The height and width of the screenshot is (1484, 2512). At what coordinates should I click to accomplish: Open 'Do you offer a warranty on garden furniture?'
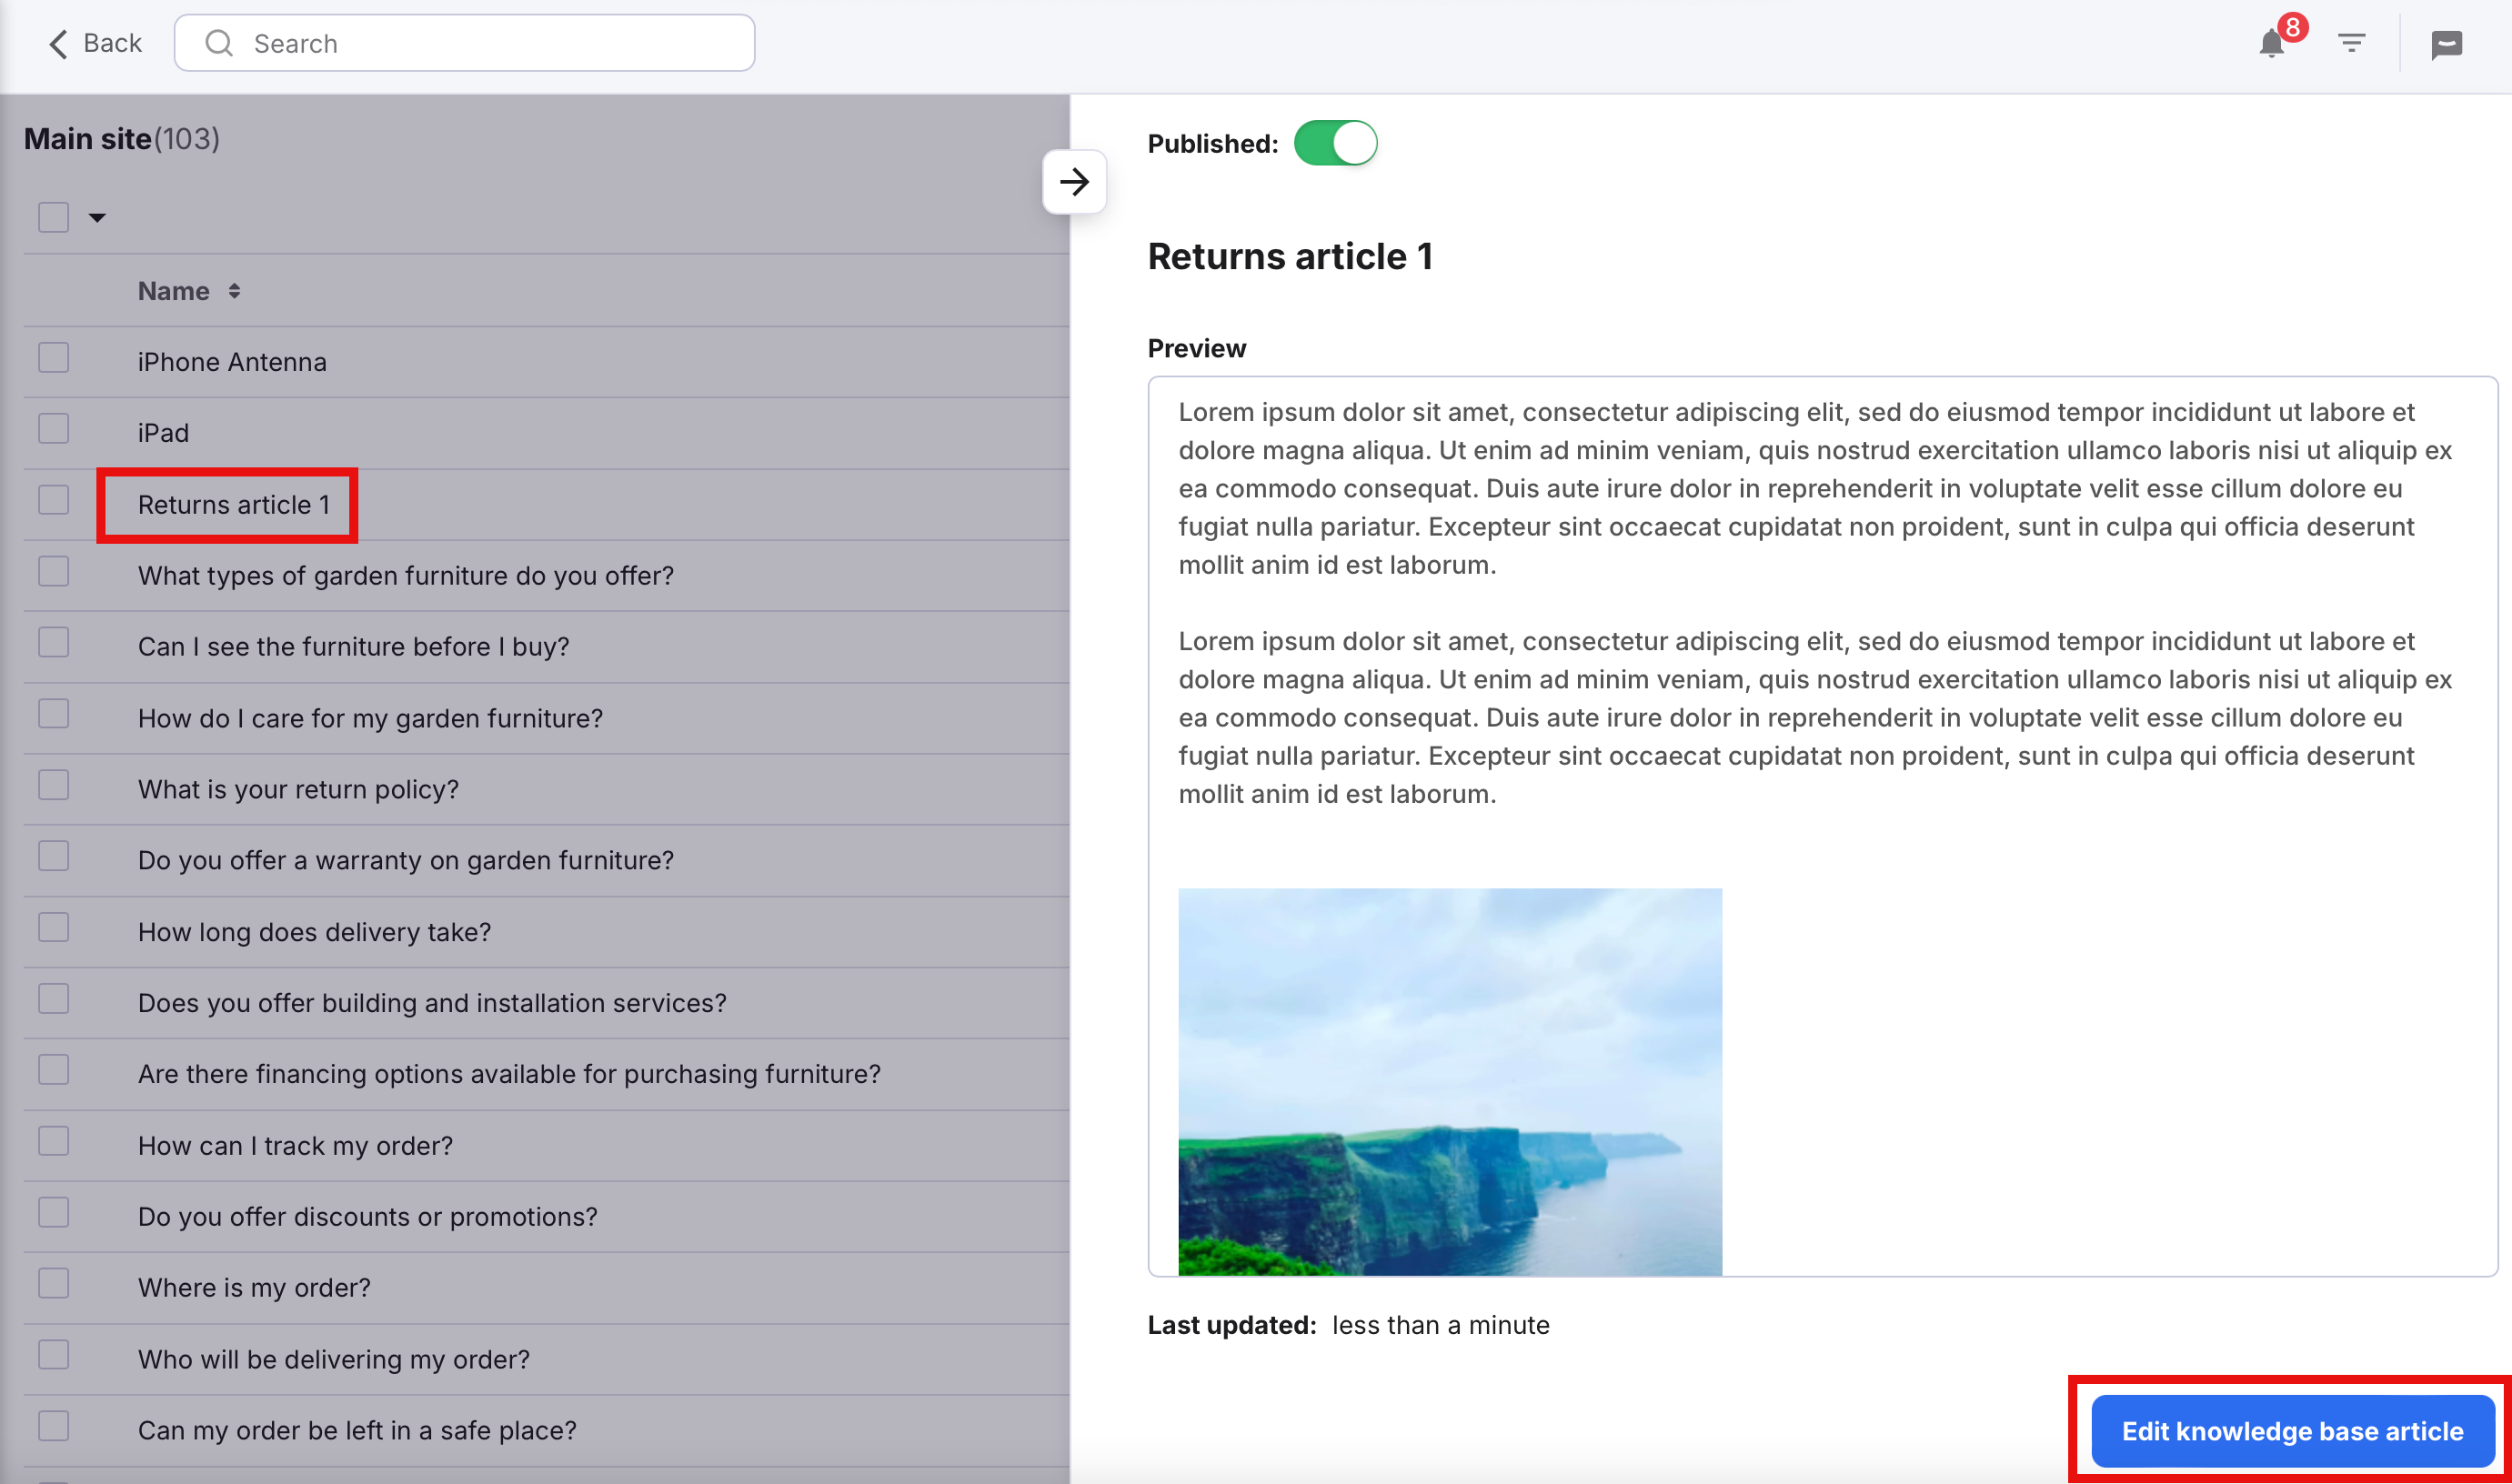pos(406,861)
